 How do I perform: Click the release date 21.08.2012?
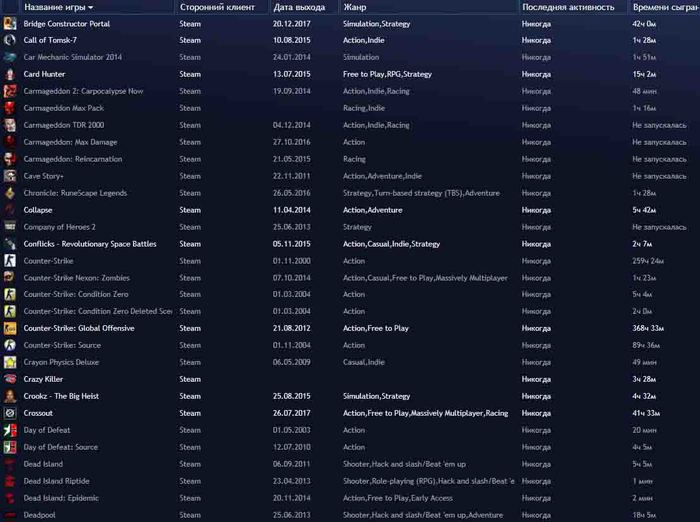coord(292,328)
